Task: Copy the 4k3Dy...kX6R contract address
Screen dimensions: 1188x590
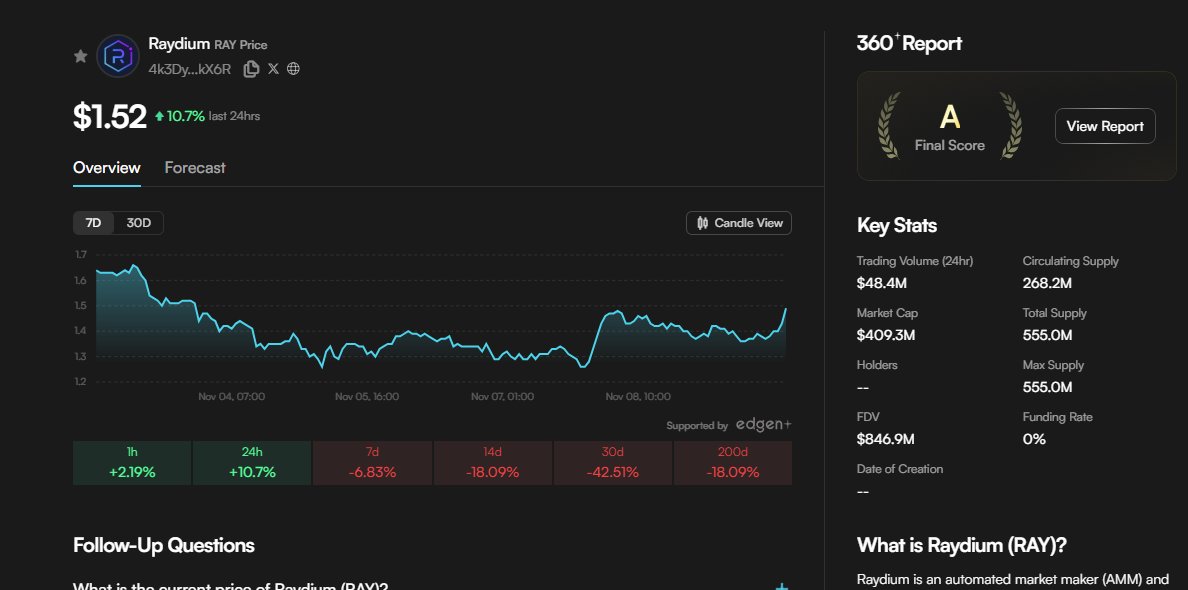Action: tap(252, 69)
